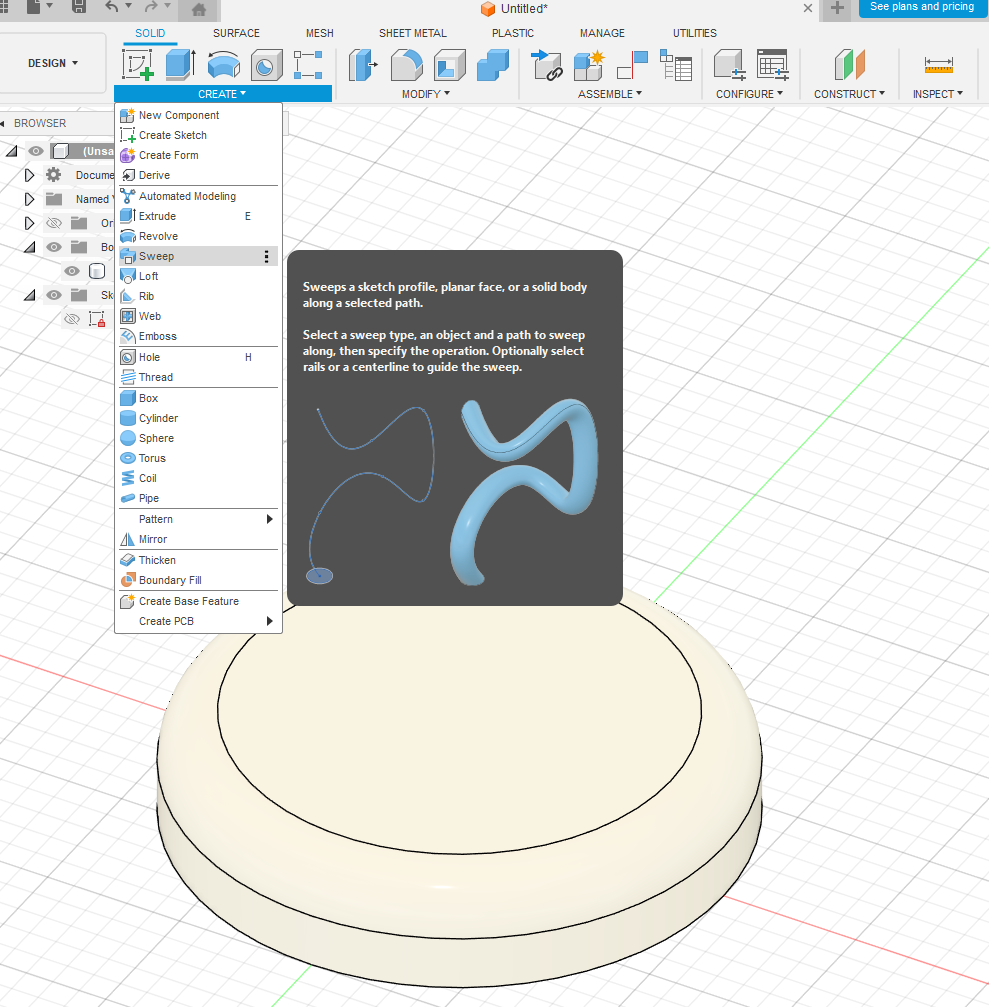Toggle visibility of the Bodies folder

pyautogui.click(x=54, y=247)
